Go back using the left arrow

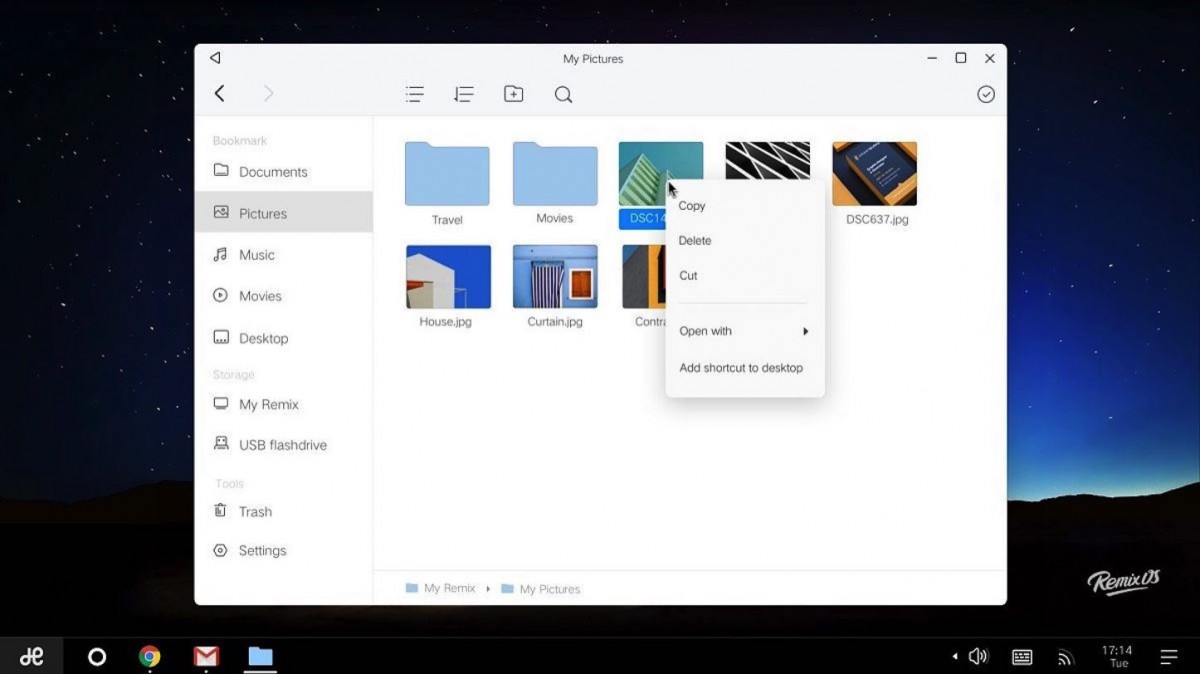220,94
